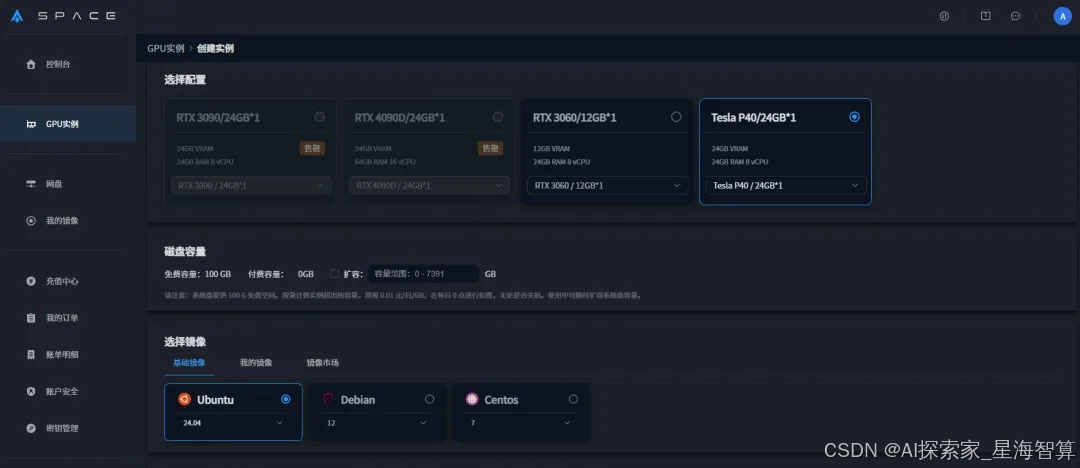Viewport: 1080px width, 468px height.
Task: Open the Tesla P40 / 24GB*1 dropdown
Action: pos(786,185)
